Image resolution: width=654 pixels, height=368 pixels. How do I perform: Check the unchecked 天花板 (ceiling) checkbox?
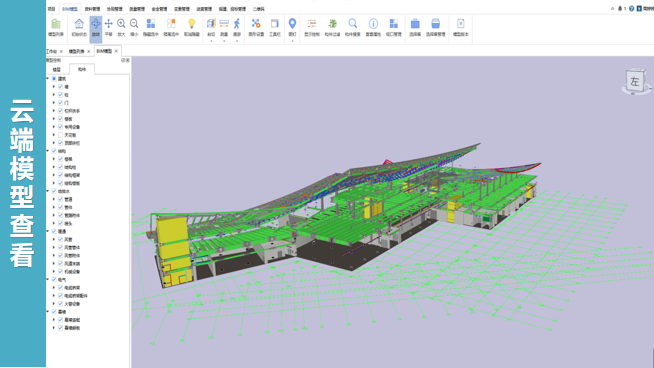pos(60,135)
